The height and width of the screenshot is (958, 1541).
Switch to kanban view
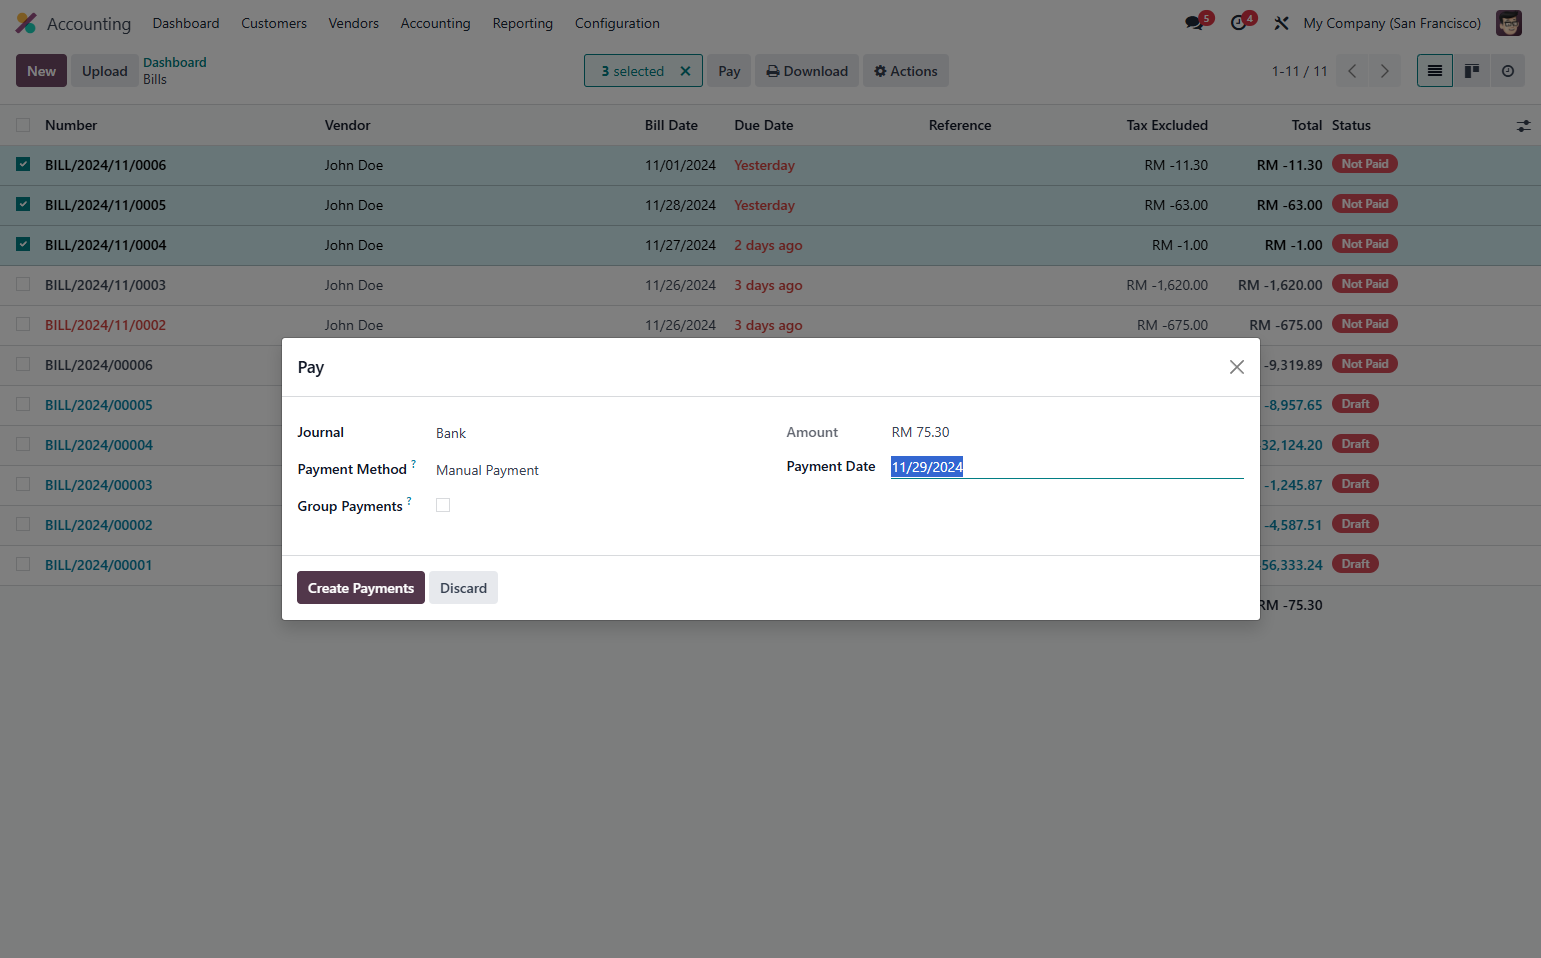coord(1472,71)
